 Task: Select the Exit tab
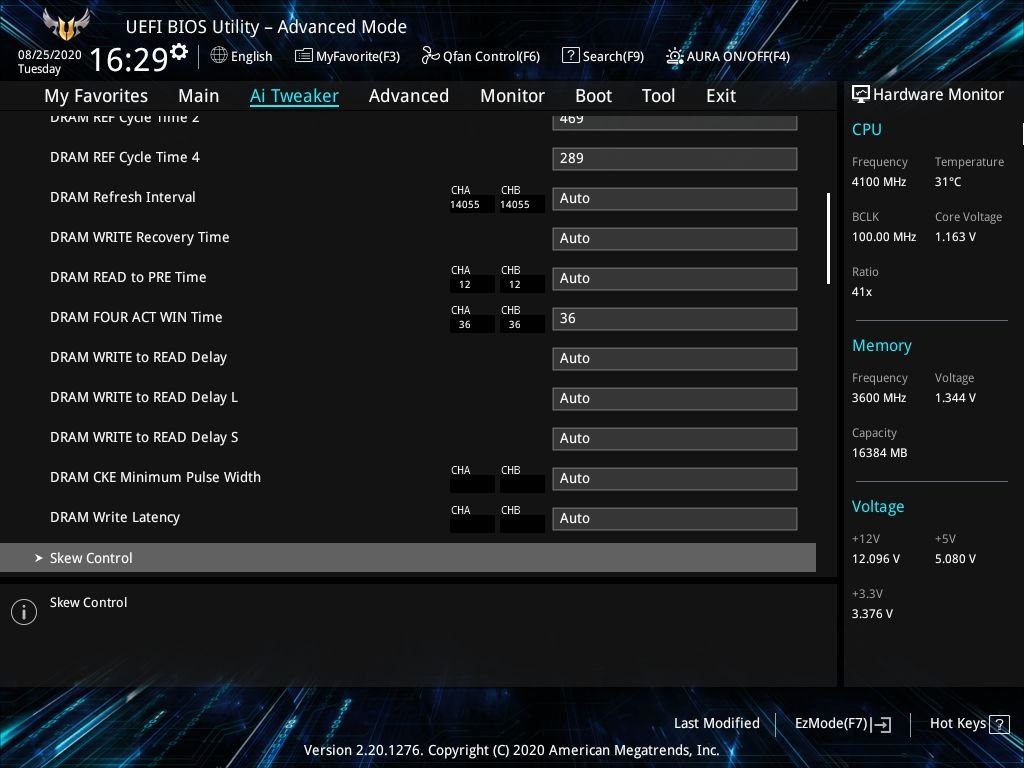pos(721,96)
